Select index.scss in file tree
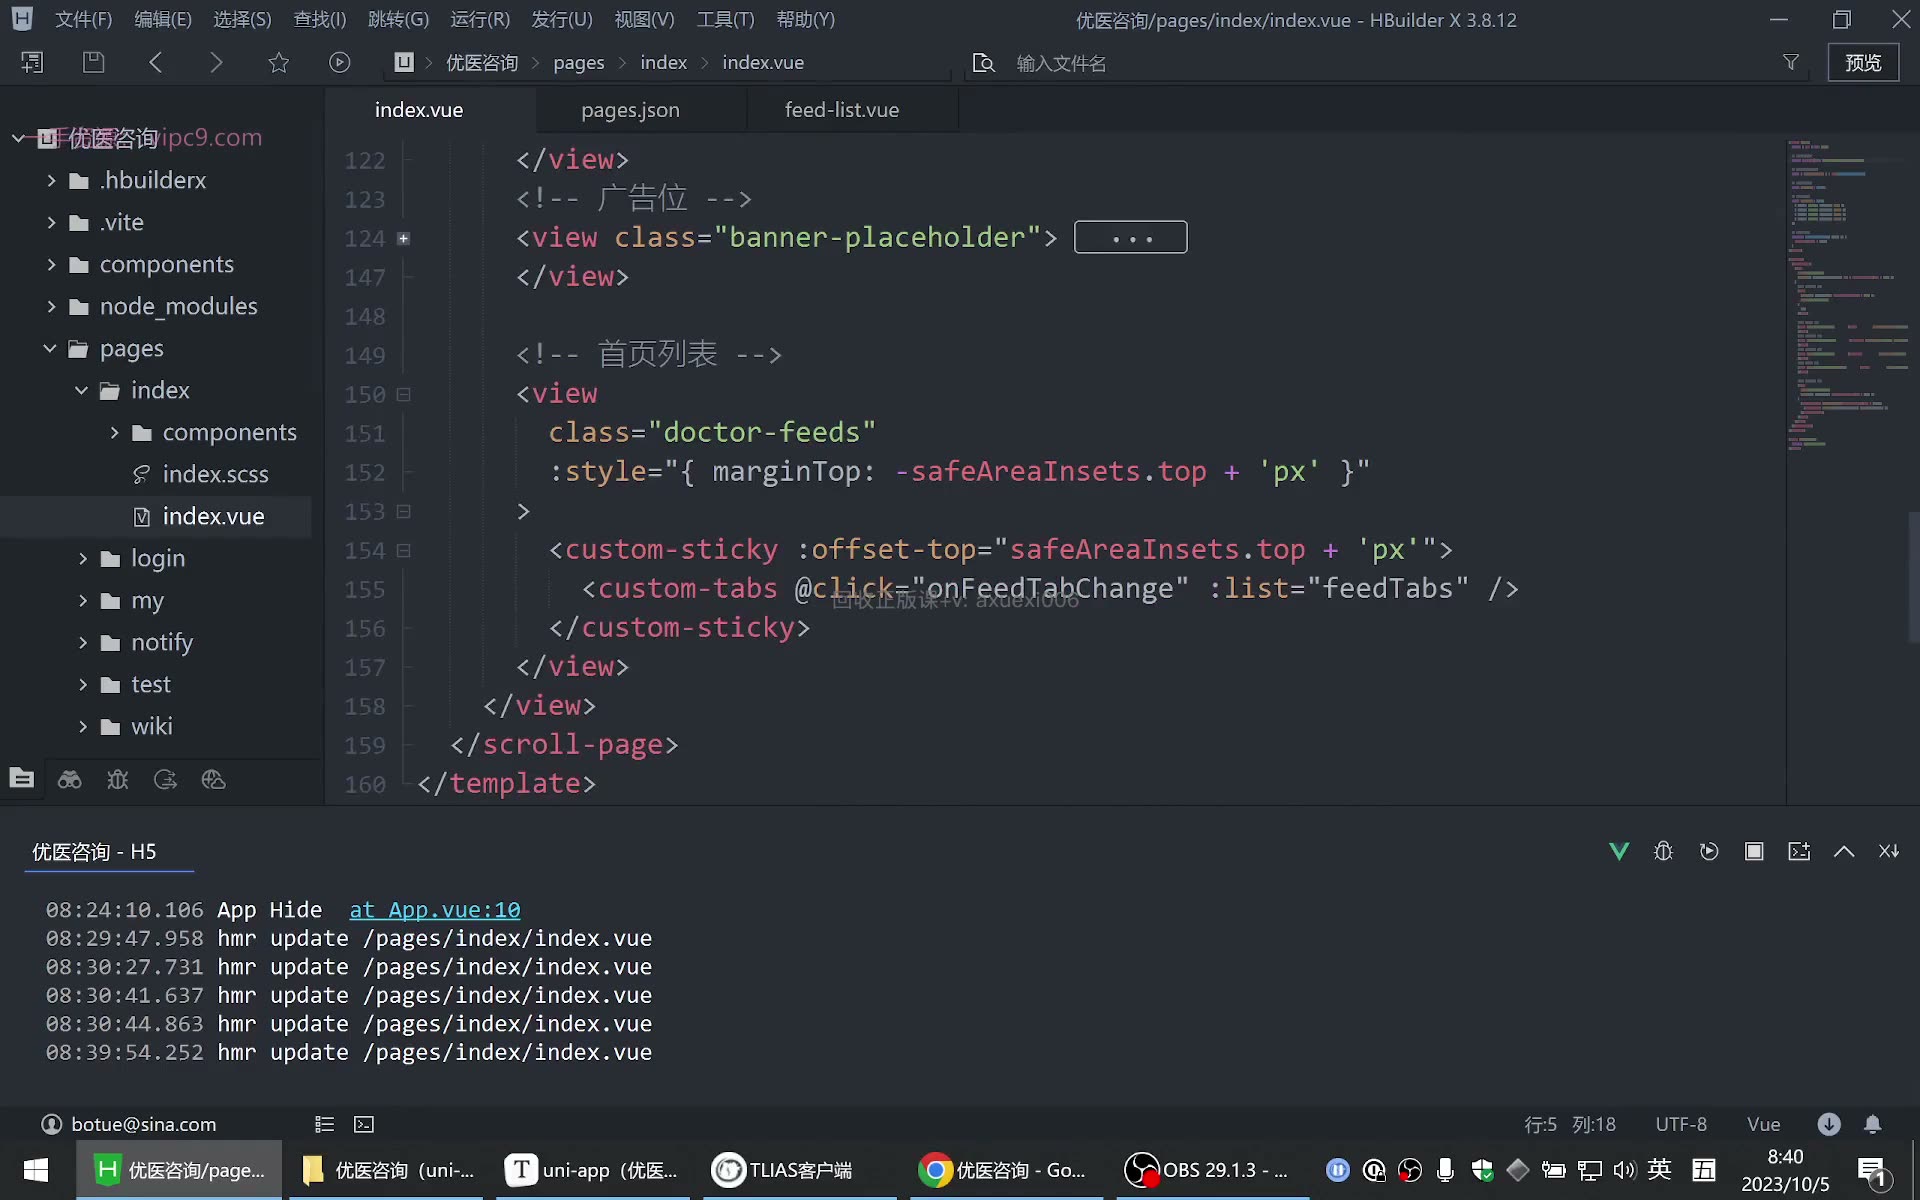 [x=215, y=474]
